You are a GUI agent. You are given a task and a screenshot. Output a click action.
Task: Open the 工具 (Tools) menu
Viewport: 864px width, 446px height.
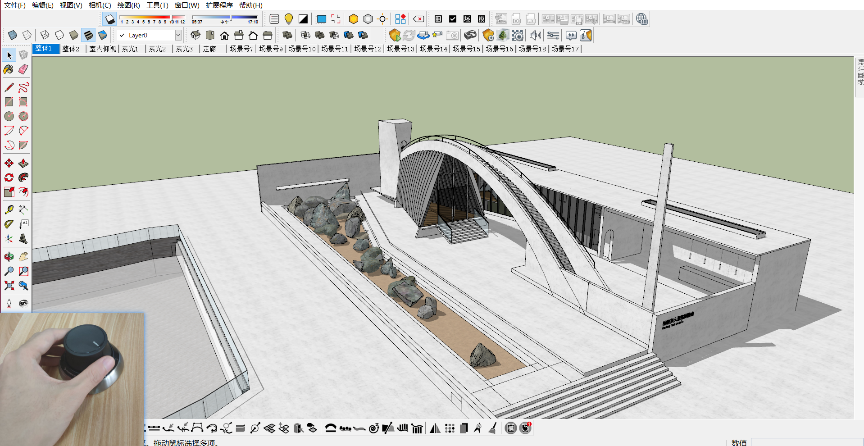159,5
